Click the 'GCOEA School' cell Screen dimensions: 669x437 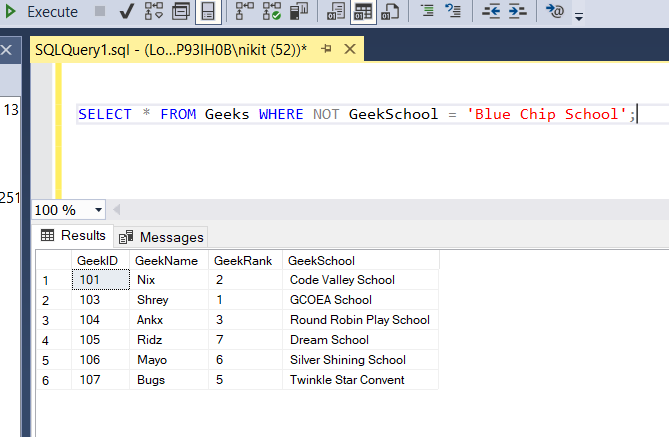click(x=361, y=300)
